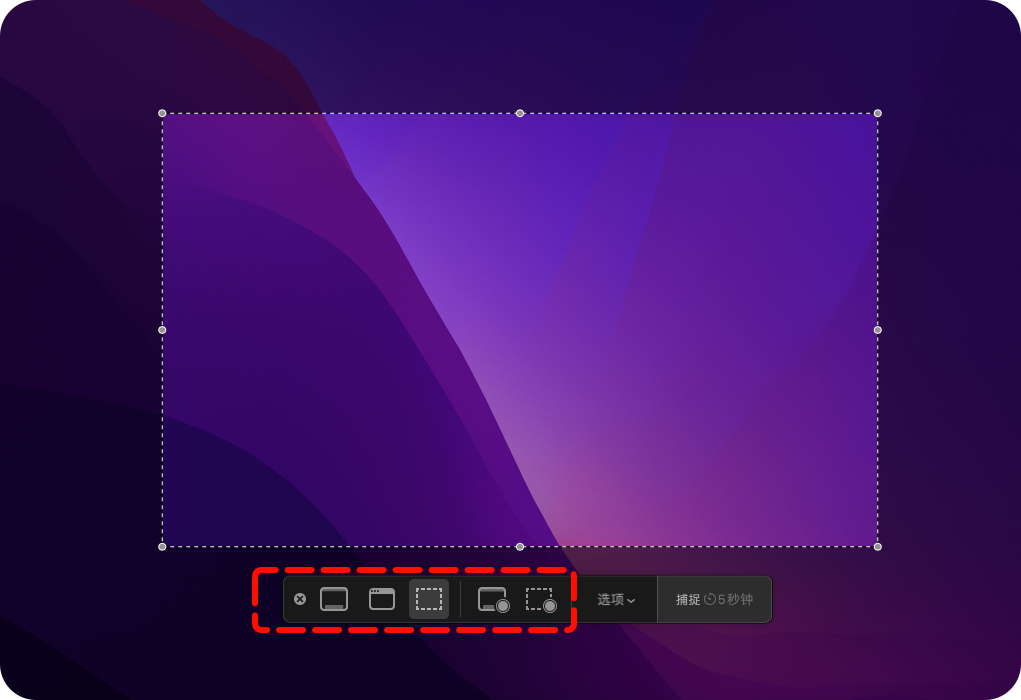Viewport: 1021px width, 700px height.
Task: Click the top-right selection corner handle
Action: [x=878, y=113]
